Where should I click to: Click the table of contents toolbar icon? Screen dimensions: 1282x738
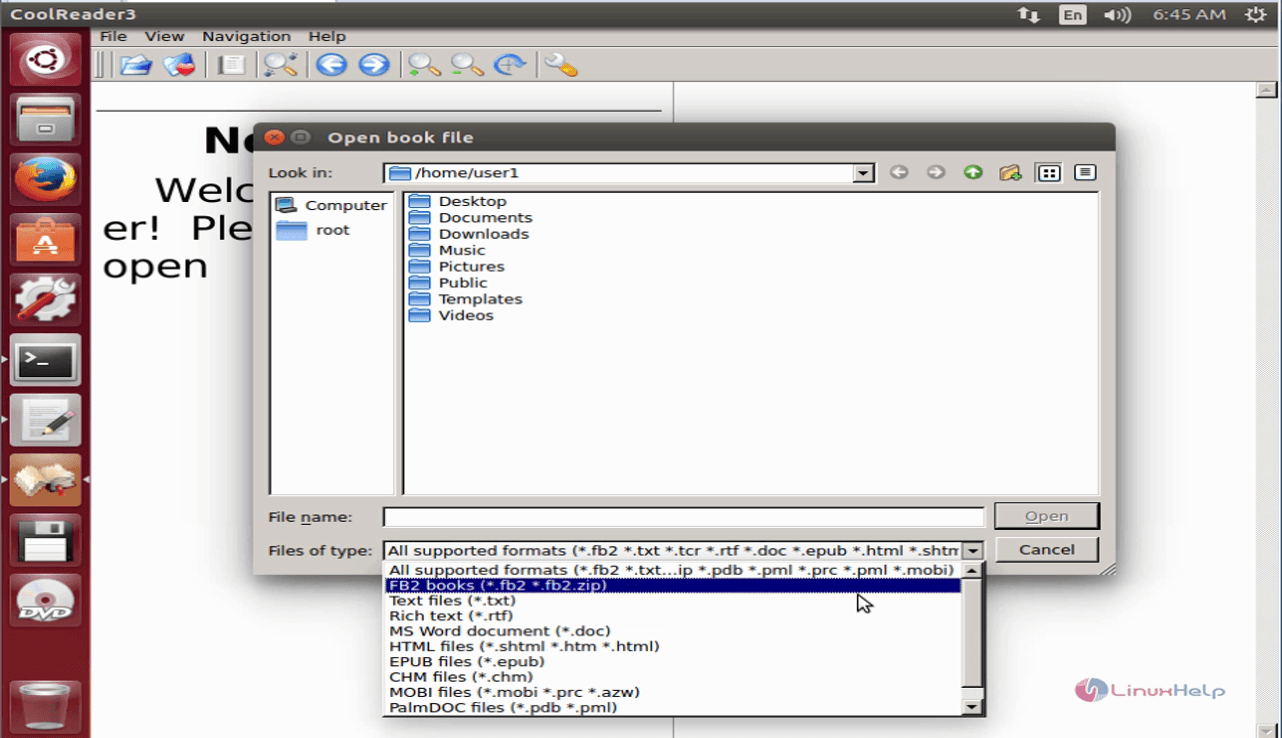(x=231, y=65)
